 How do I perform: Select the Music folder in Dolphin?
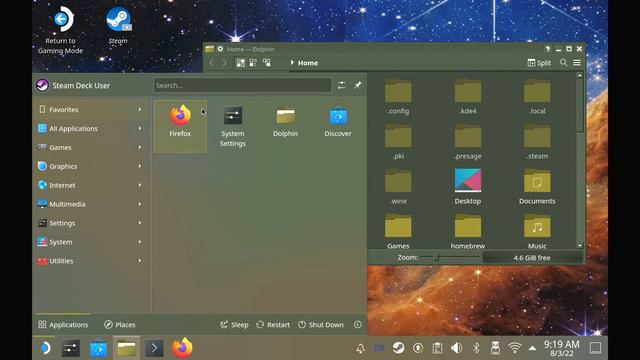pyautogui.click(x=537, y=232)
